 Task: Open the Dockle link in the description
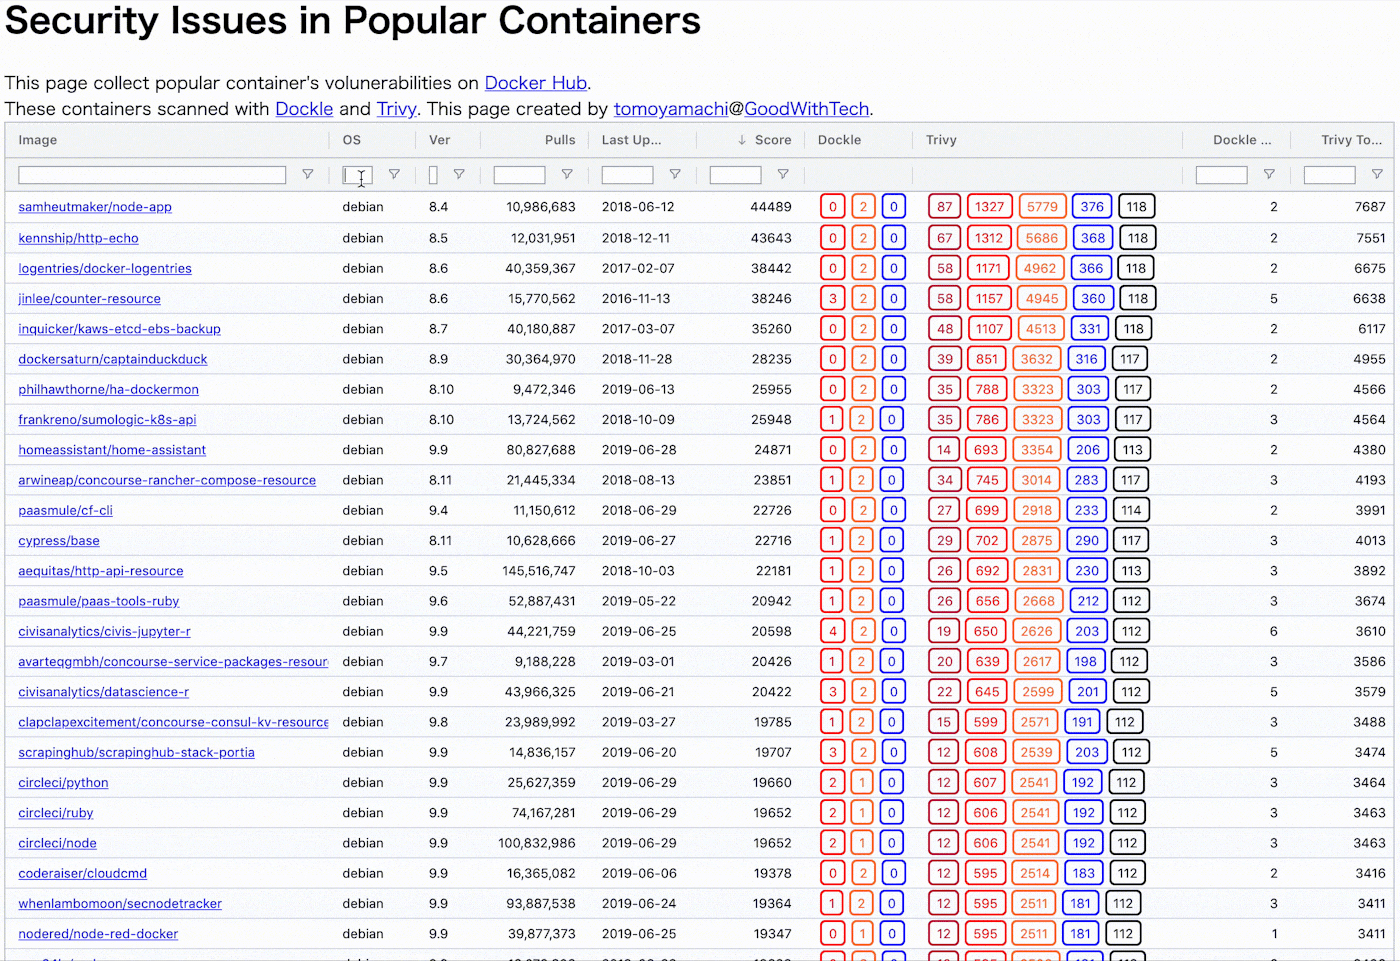tap(304, 109)
